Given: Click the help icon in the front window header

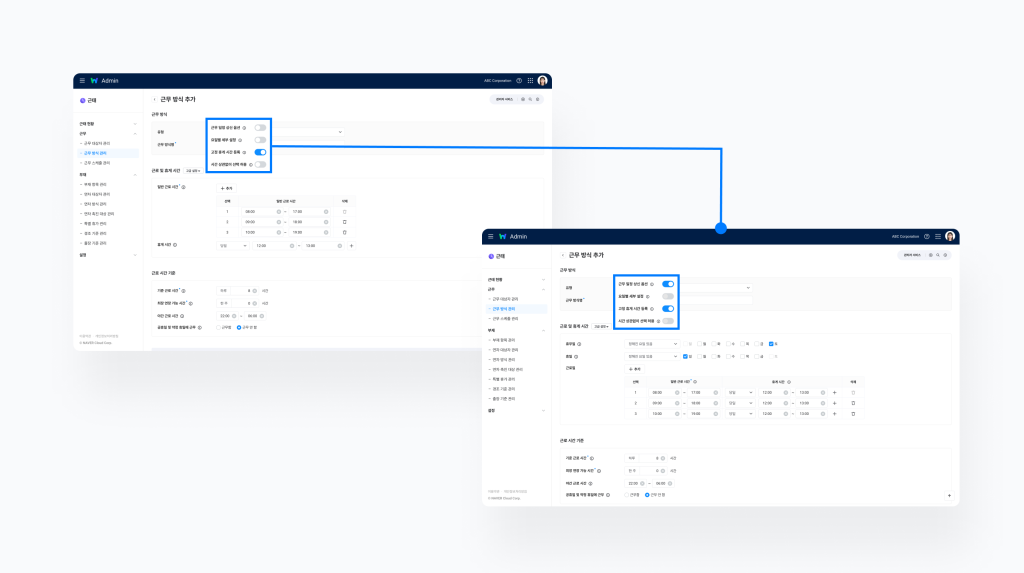Looking at the screenshot, I should pos(927,237).
